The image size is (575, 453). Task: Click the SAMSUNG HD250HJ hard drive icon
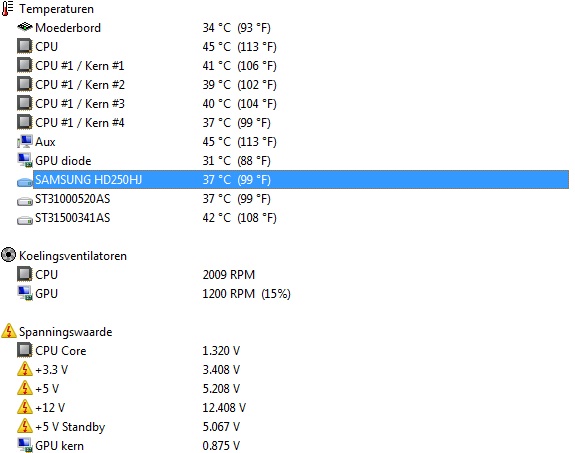tap(25, 182)
